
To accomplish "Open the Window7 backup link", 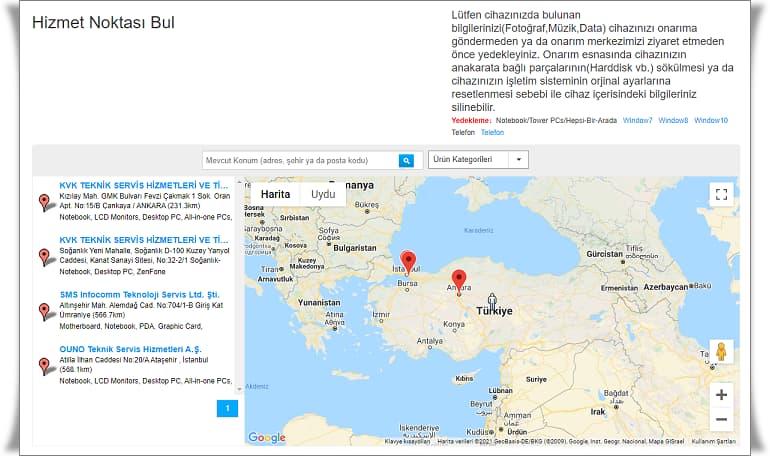I will tap(637, 120).
